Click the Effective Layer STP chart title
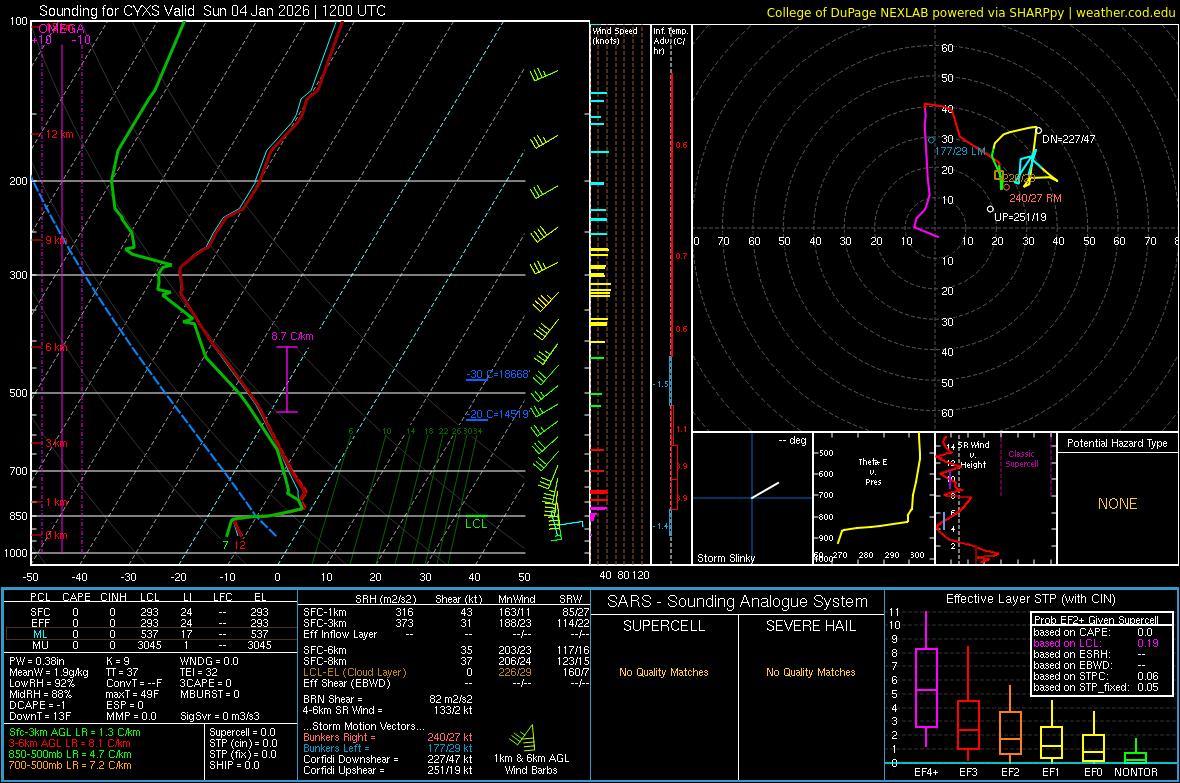Screen dimensions: 1180x783 click(1030, 599)
